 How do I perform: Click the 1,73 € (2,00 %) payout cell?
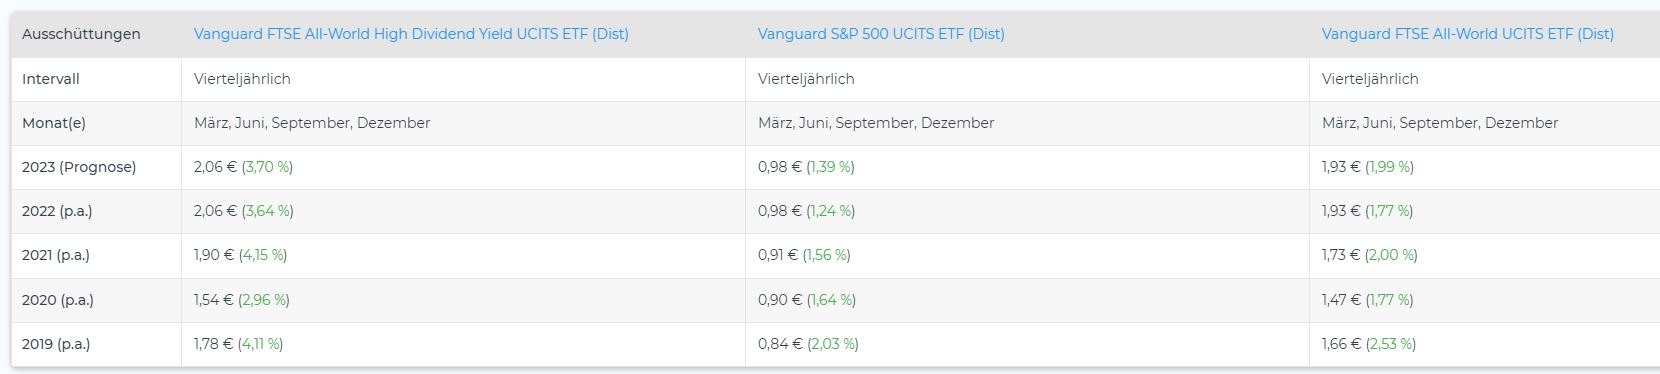click(1370, 255)
